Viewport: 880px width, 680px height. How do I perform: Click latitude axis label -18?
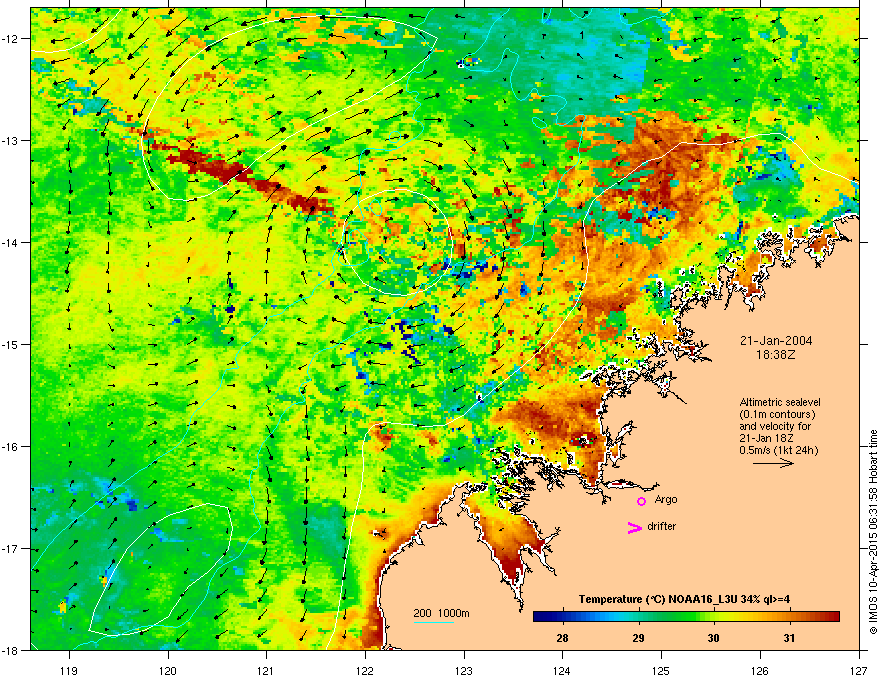pos(11,650)
